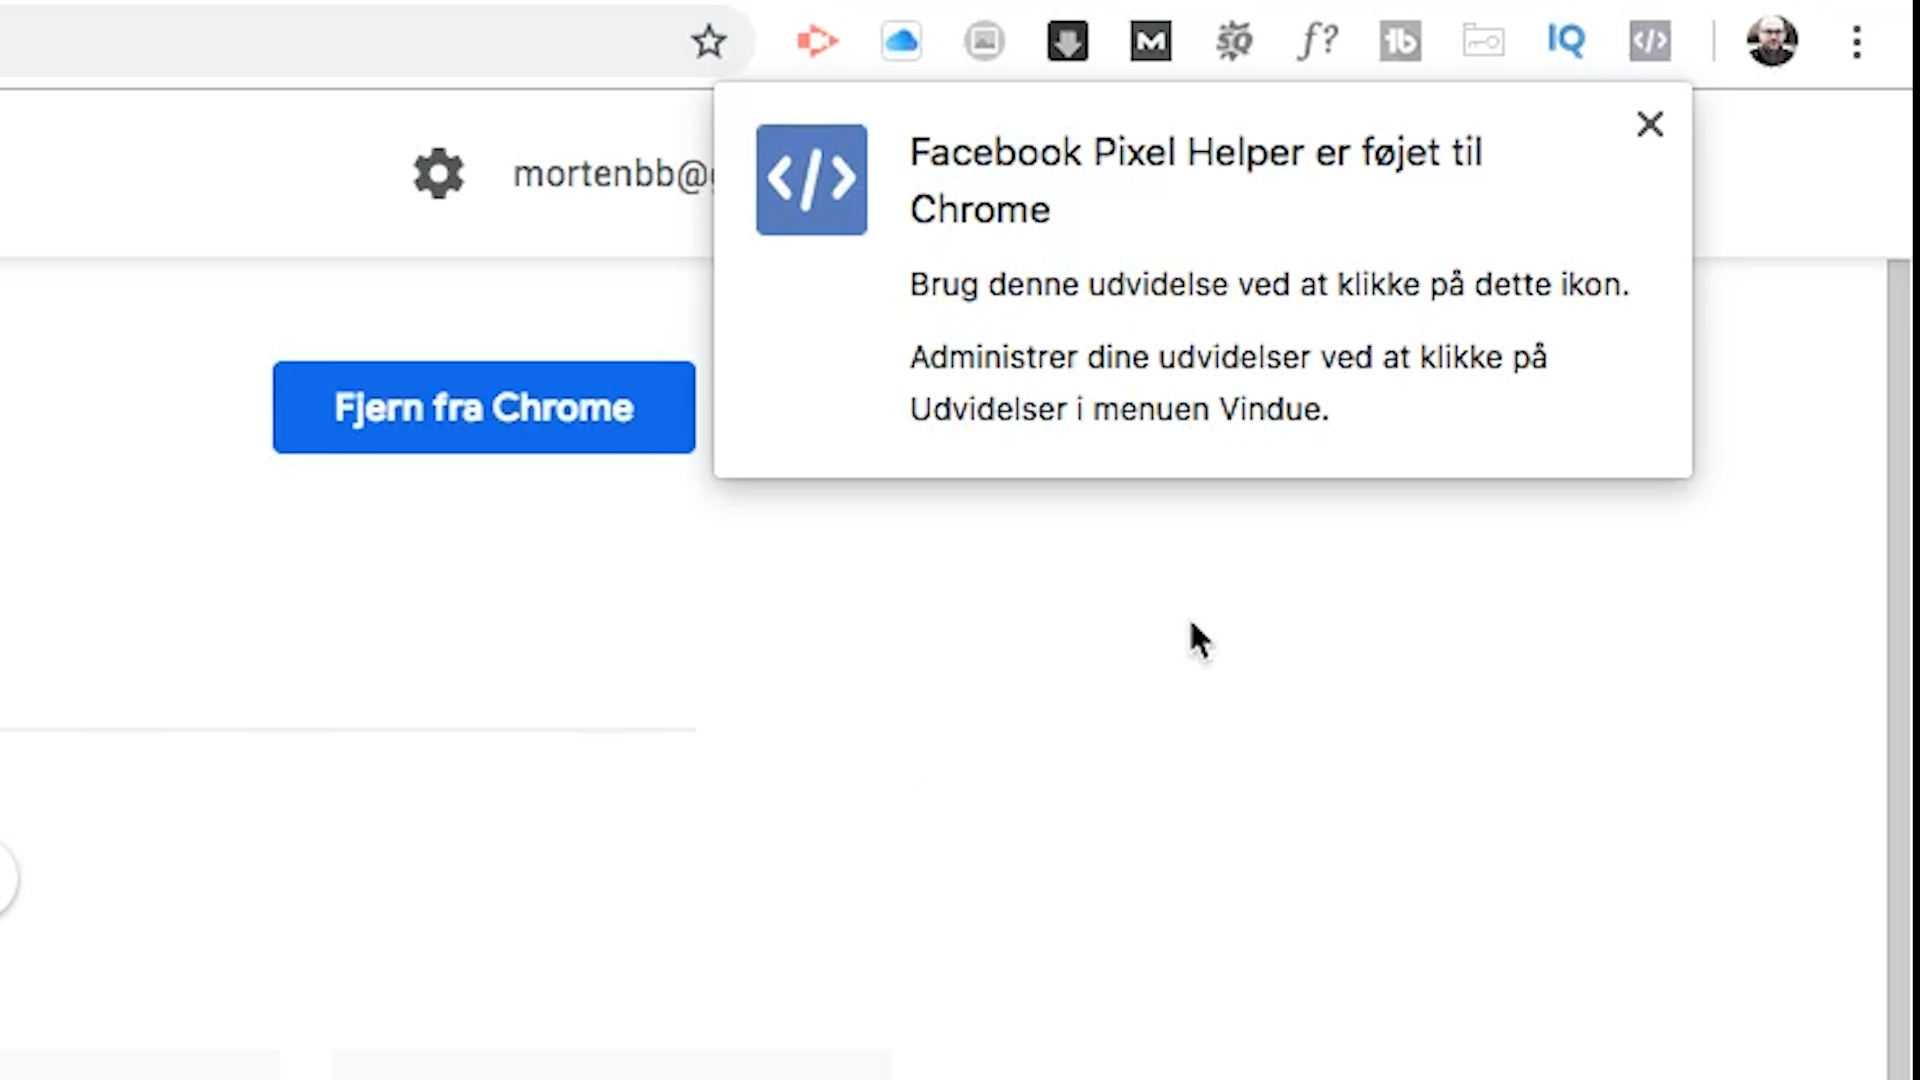The height and width of the screenshot is (1080, 1920).
Task: Click the gray image extension icon
Action: (984, 42)
